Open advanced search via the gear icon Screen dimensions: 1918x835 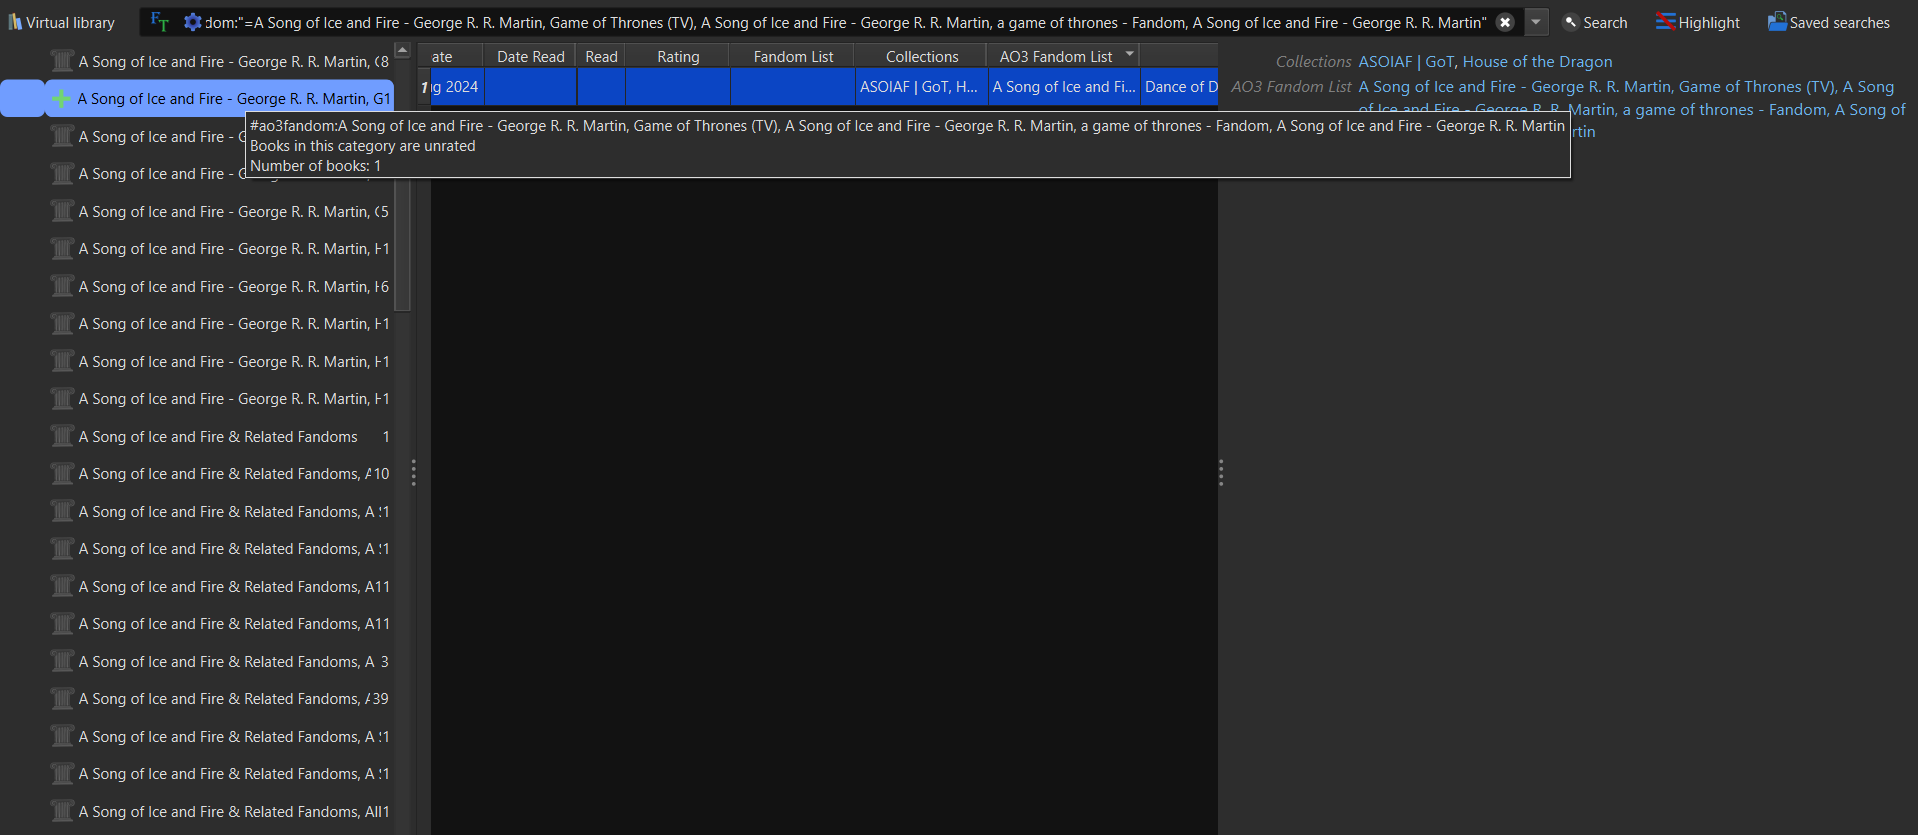[x=193, y=22]
